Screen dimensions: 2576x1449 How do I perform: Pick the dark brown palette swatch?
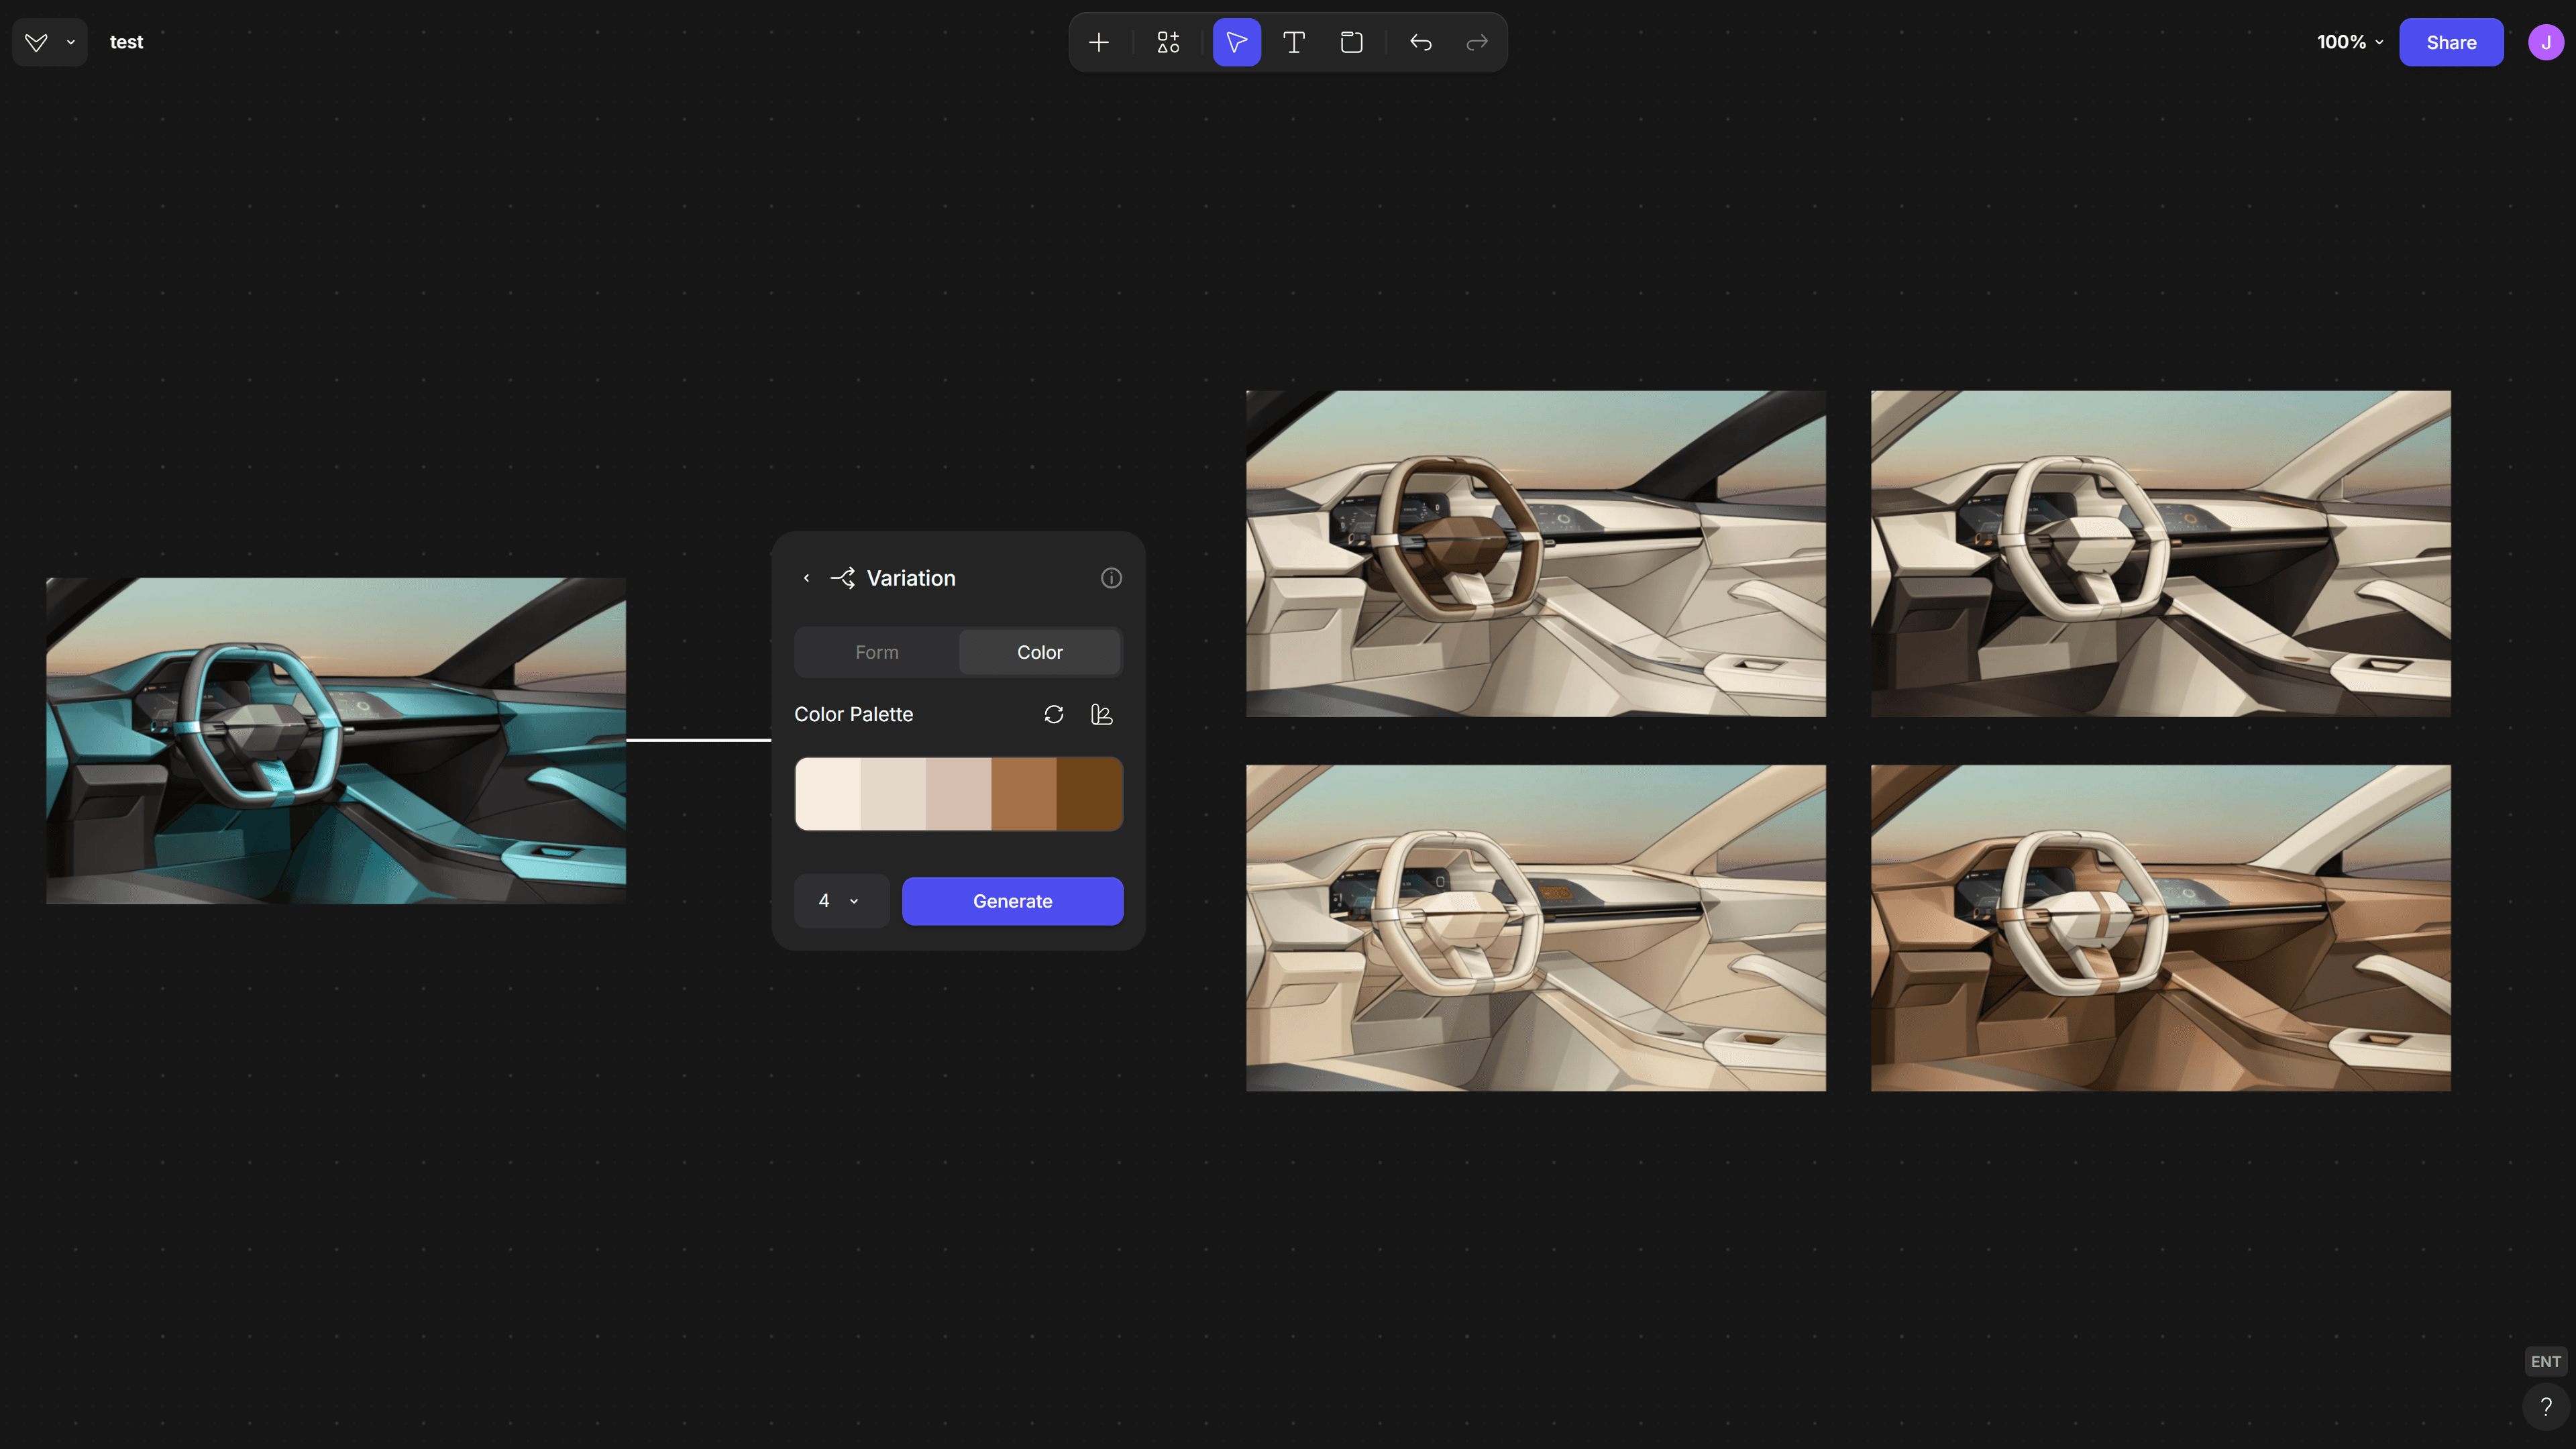(x=1089, y=794)
